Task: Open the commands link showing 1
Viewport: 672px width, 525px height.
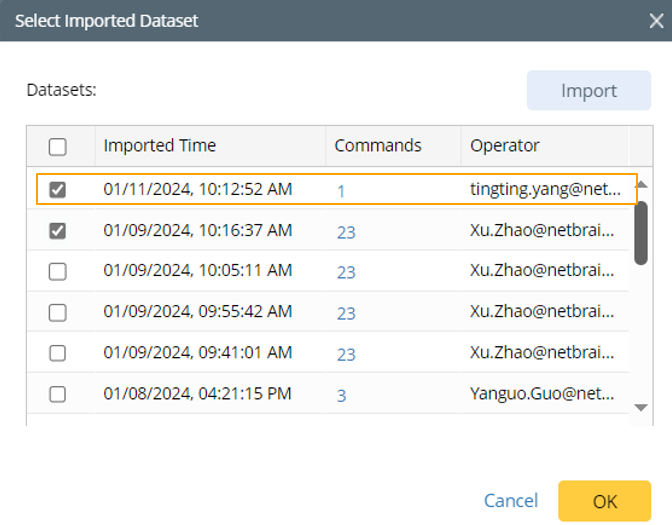Action: (341, 191)
